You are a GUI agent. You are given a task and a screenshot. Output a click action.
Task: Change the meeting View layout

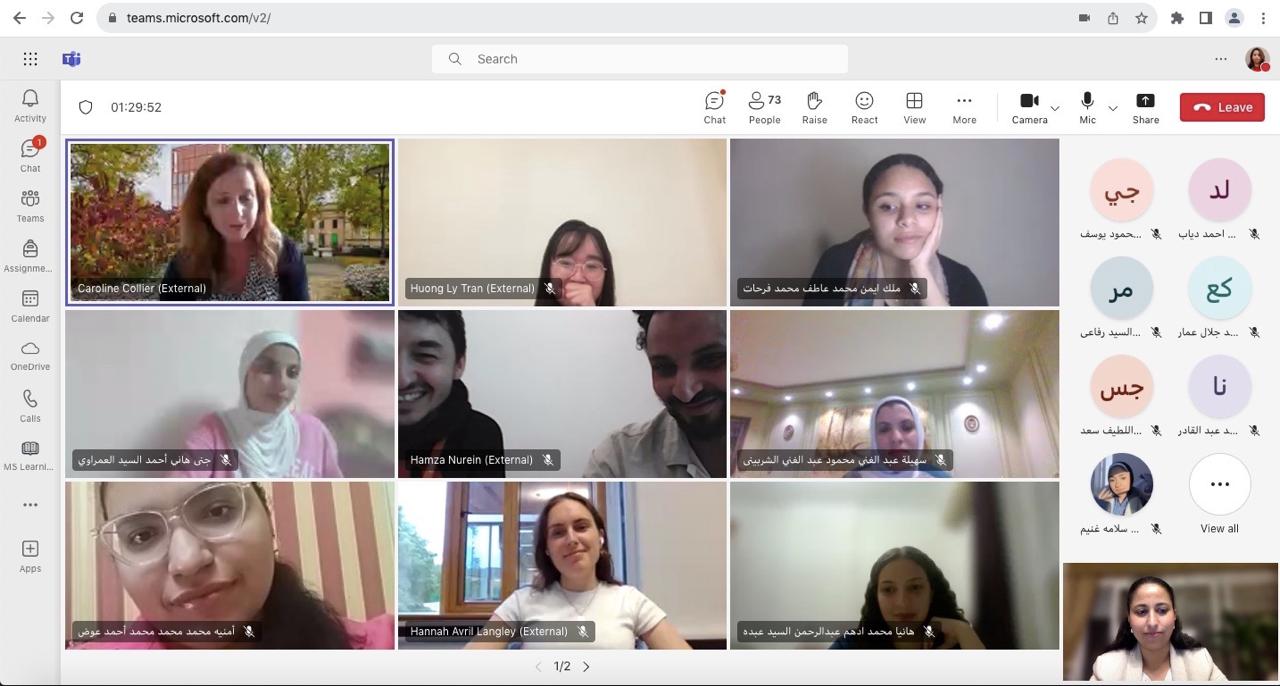pyautogui.click(x=914, y=107)
